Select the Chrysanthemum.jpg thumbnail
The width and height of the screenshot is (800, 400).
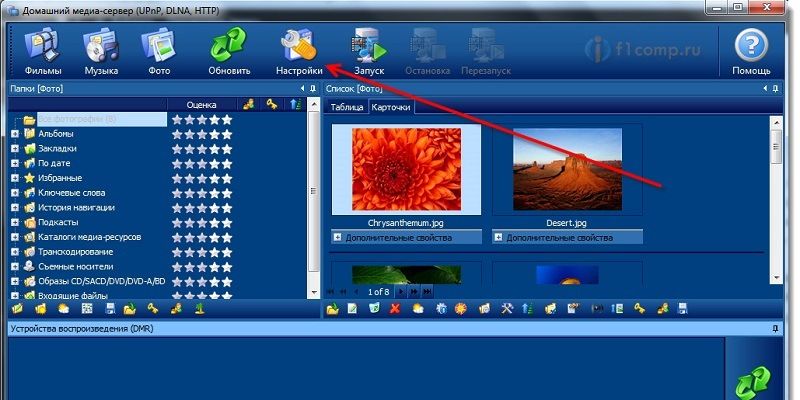(x=406, y=169)
